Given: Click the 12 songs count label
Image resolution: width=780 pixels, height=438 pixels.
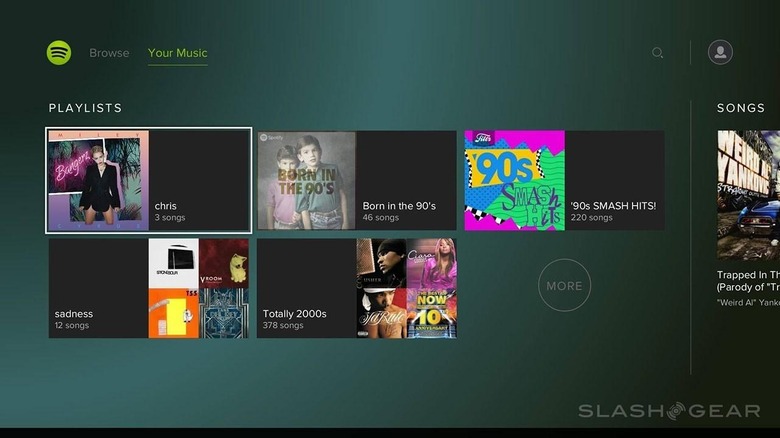Looking at the screenshot, I should [72, 326].
